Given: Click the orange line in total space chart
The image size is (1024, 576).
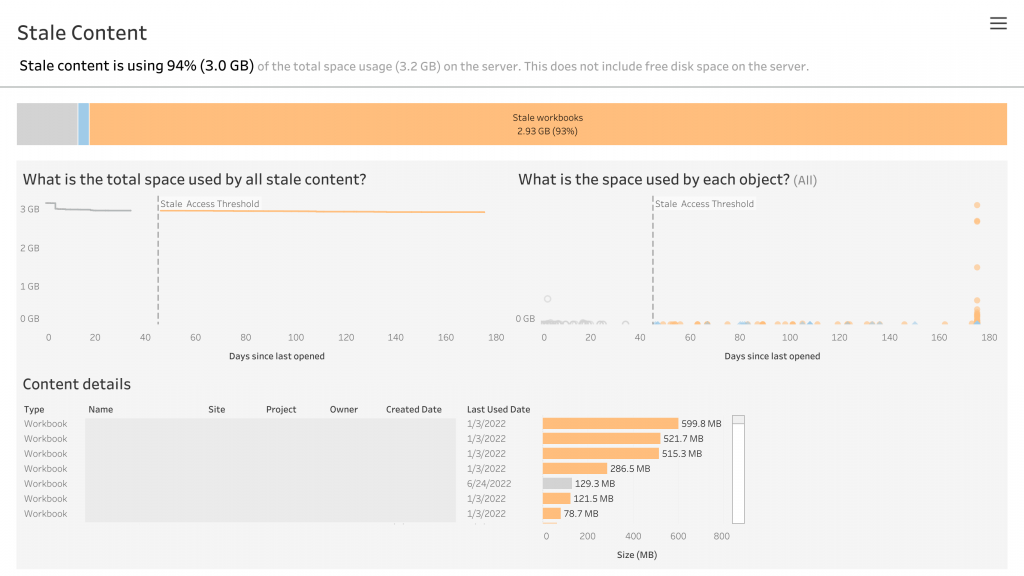Looking at the screenshot, I should 320,211.
